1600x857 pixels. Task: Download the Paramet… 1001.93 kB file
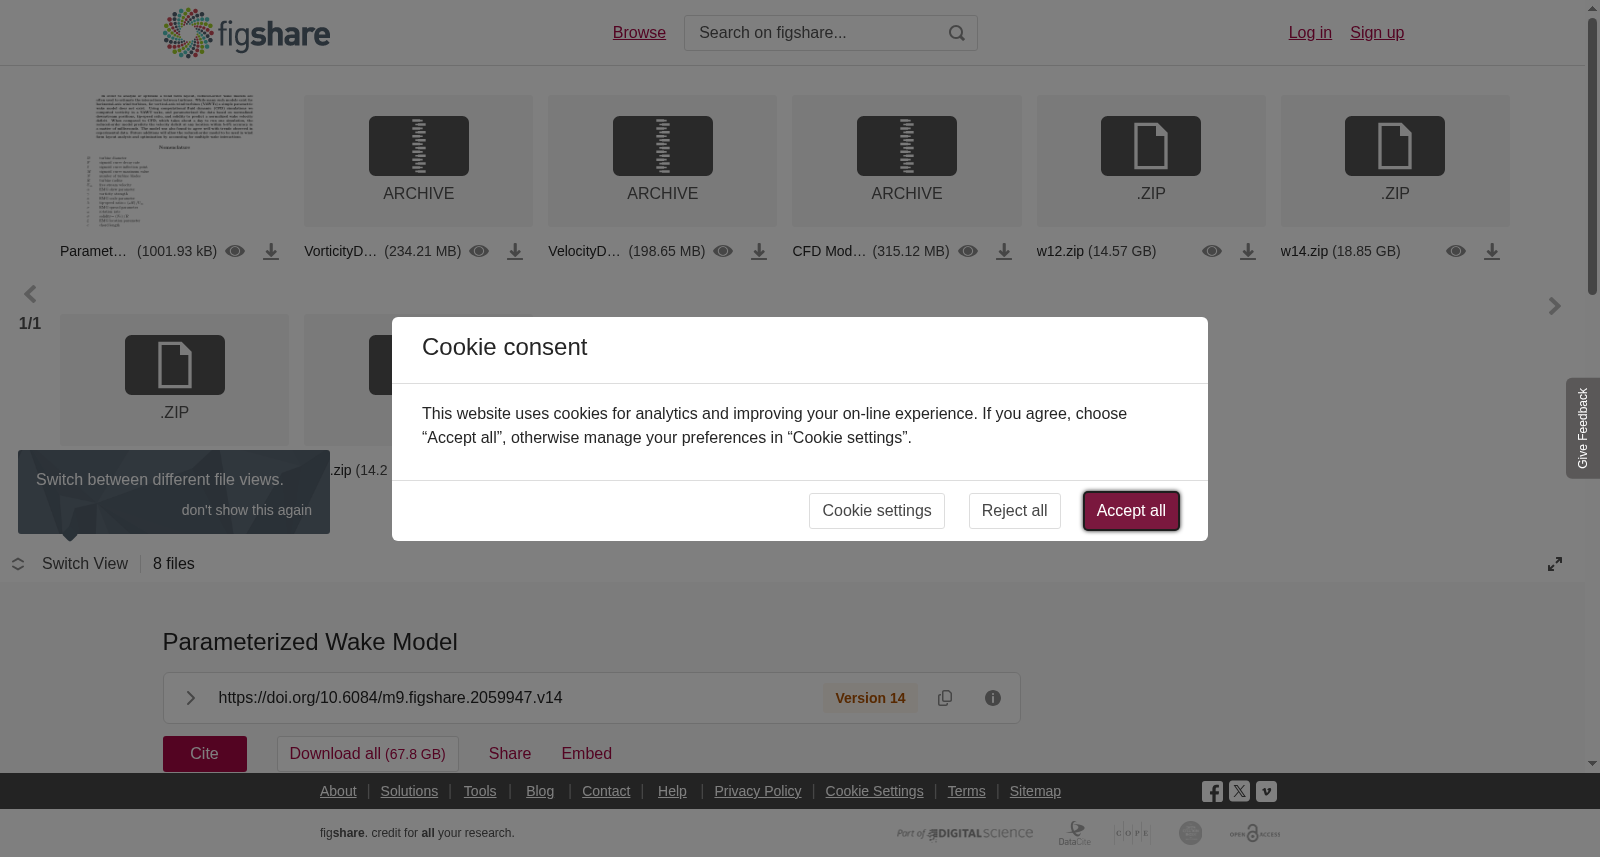pos(271,252)
